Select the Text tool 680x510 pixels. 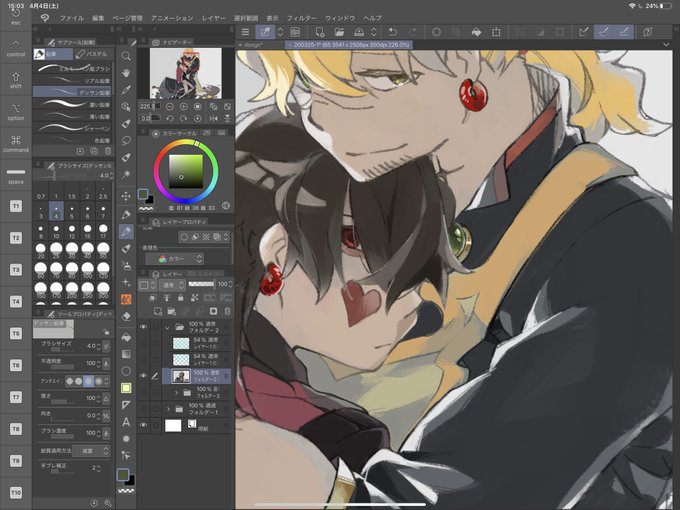pyautogui.click(x=126, y=422)
